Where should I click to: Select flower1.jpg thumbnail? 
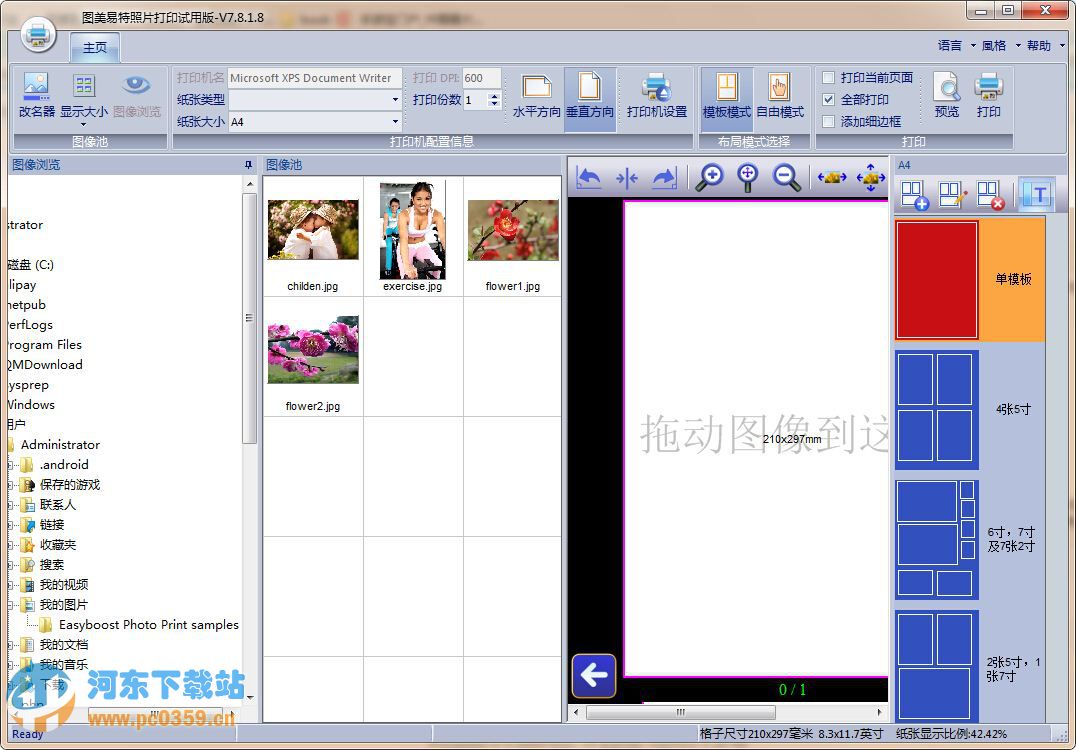coord(513,230)
